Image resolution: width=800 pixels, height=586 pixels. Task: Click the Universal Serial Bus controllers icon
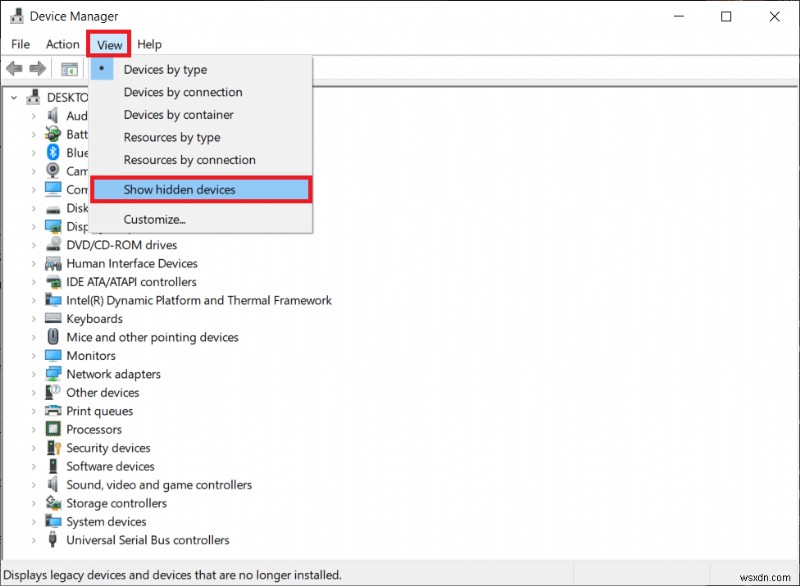pyautogui.click(x=52, y=540)
